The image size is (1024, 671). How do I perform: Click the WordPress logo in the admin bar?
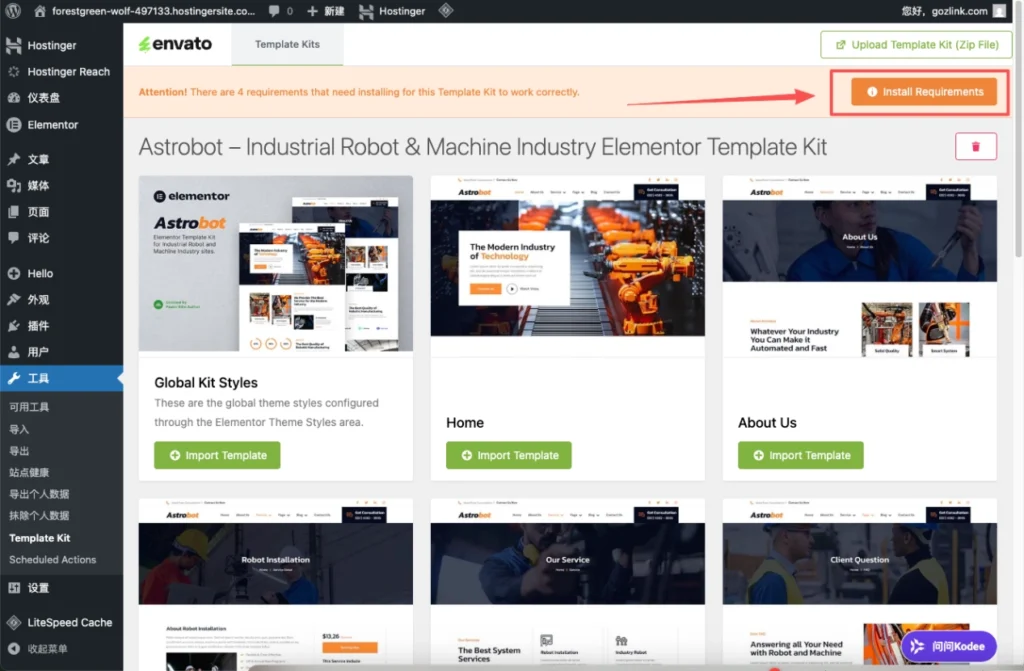[13, 10]
